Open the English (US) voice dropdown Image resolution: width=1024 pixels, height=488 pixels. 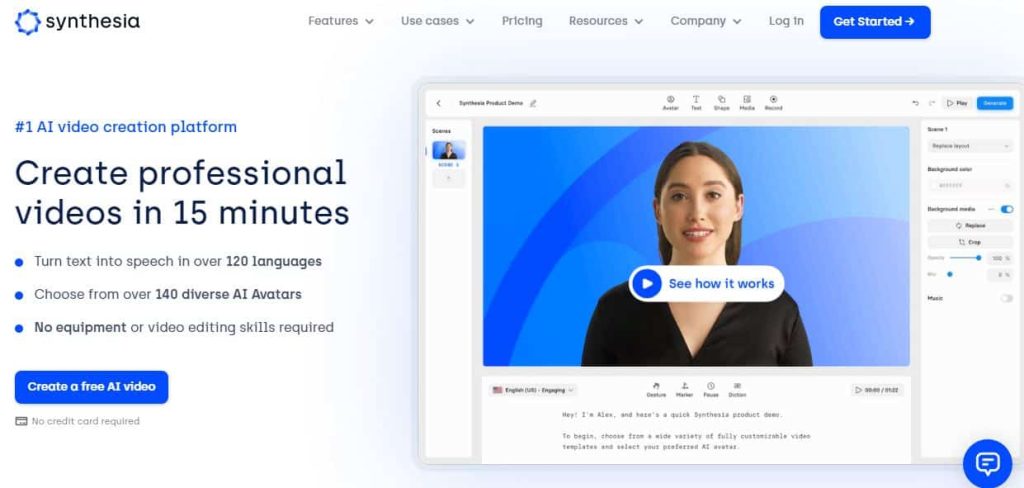click(x=534, y=390)
